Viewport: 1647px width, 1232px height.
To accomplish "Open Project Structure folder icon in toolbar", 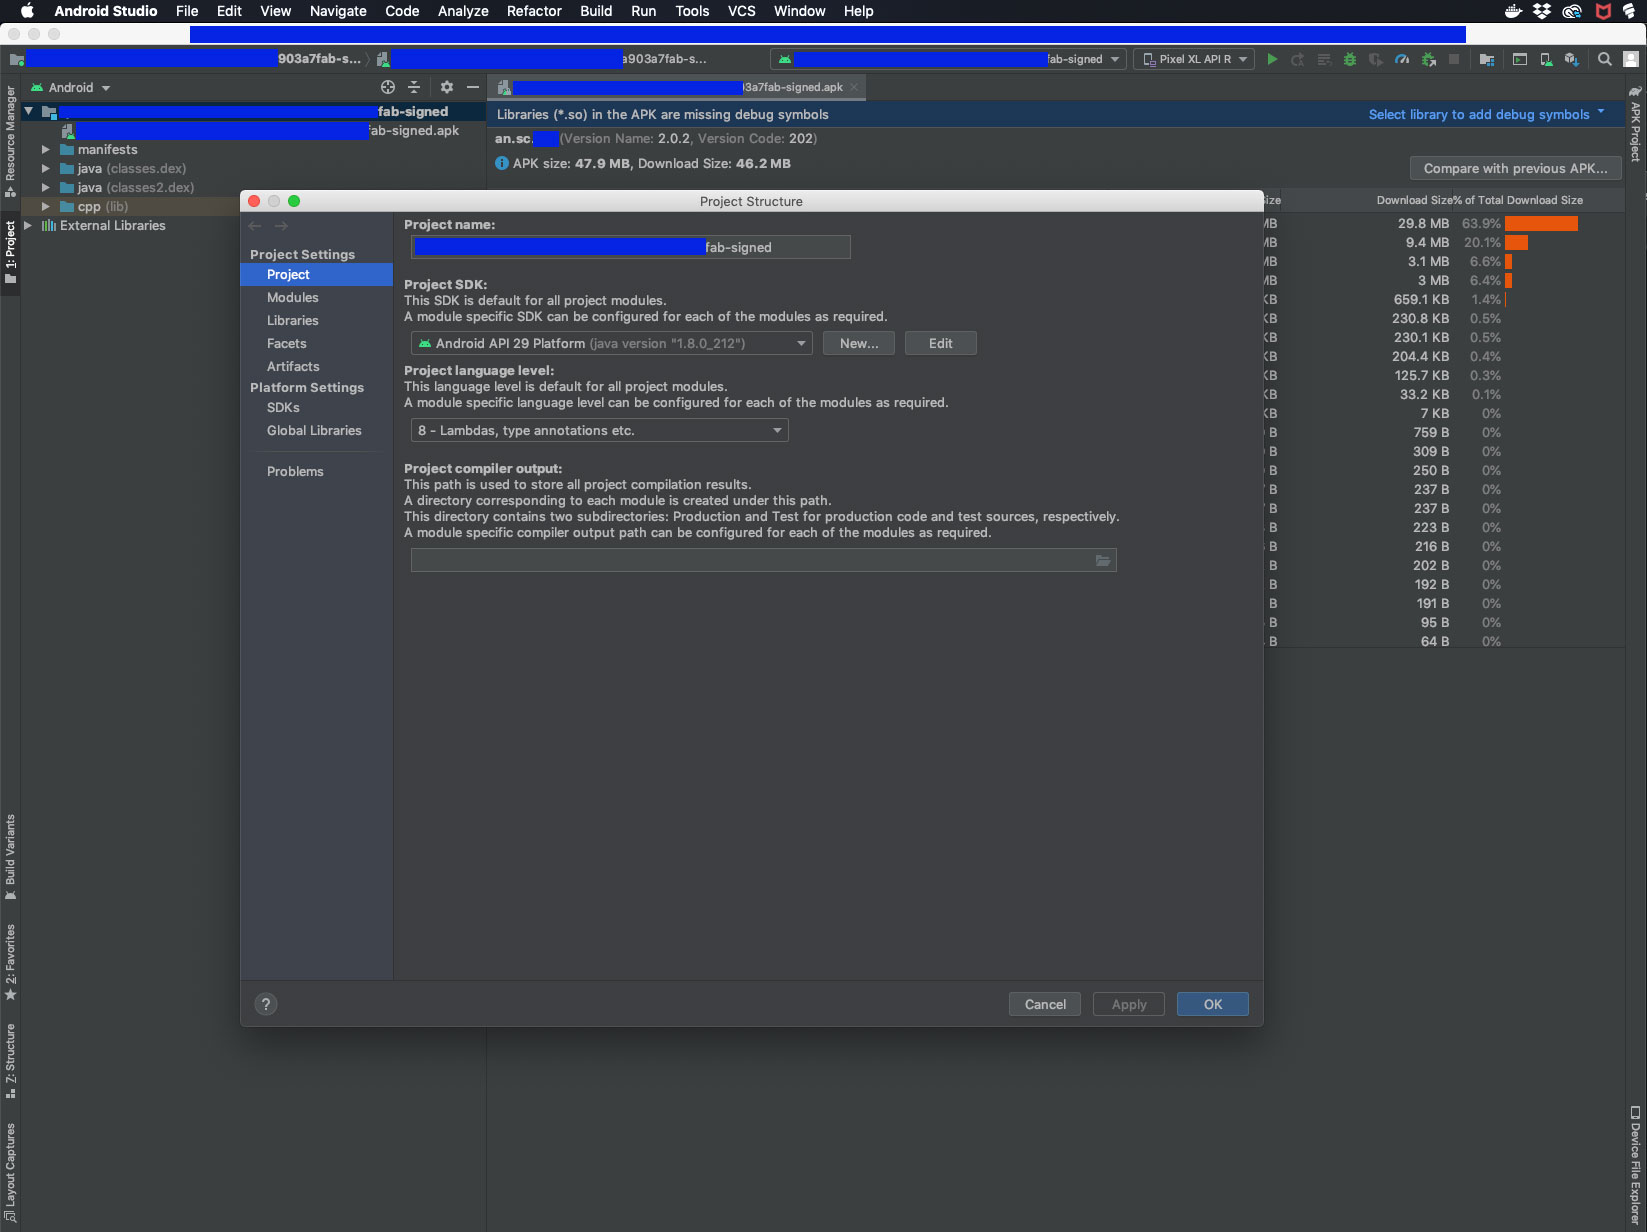I will click(1487, 59).
